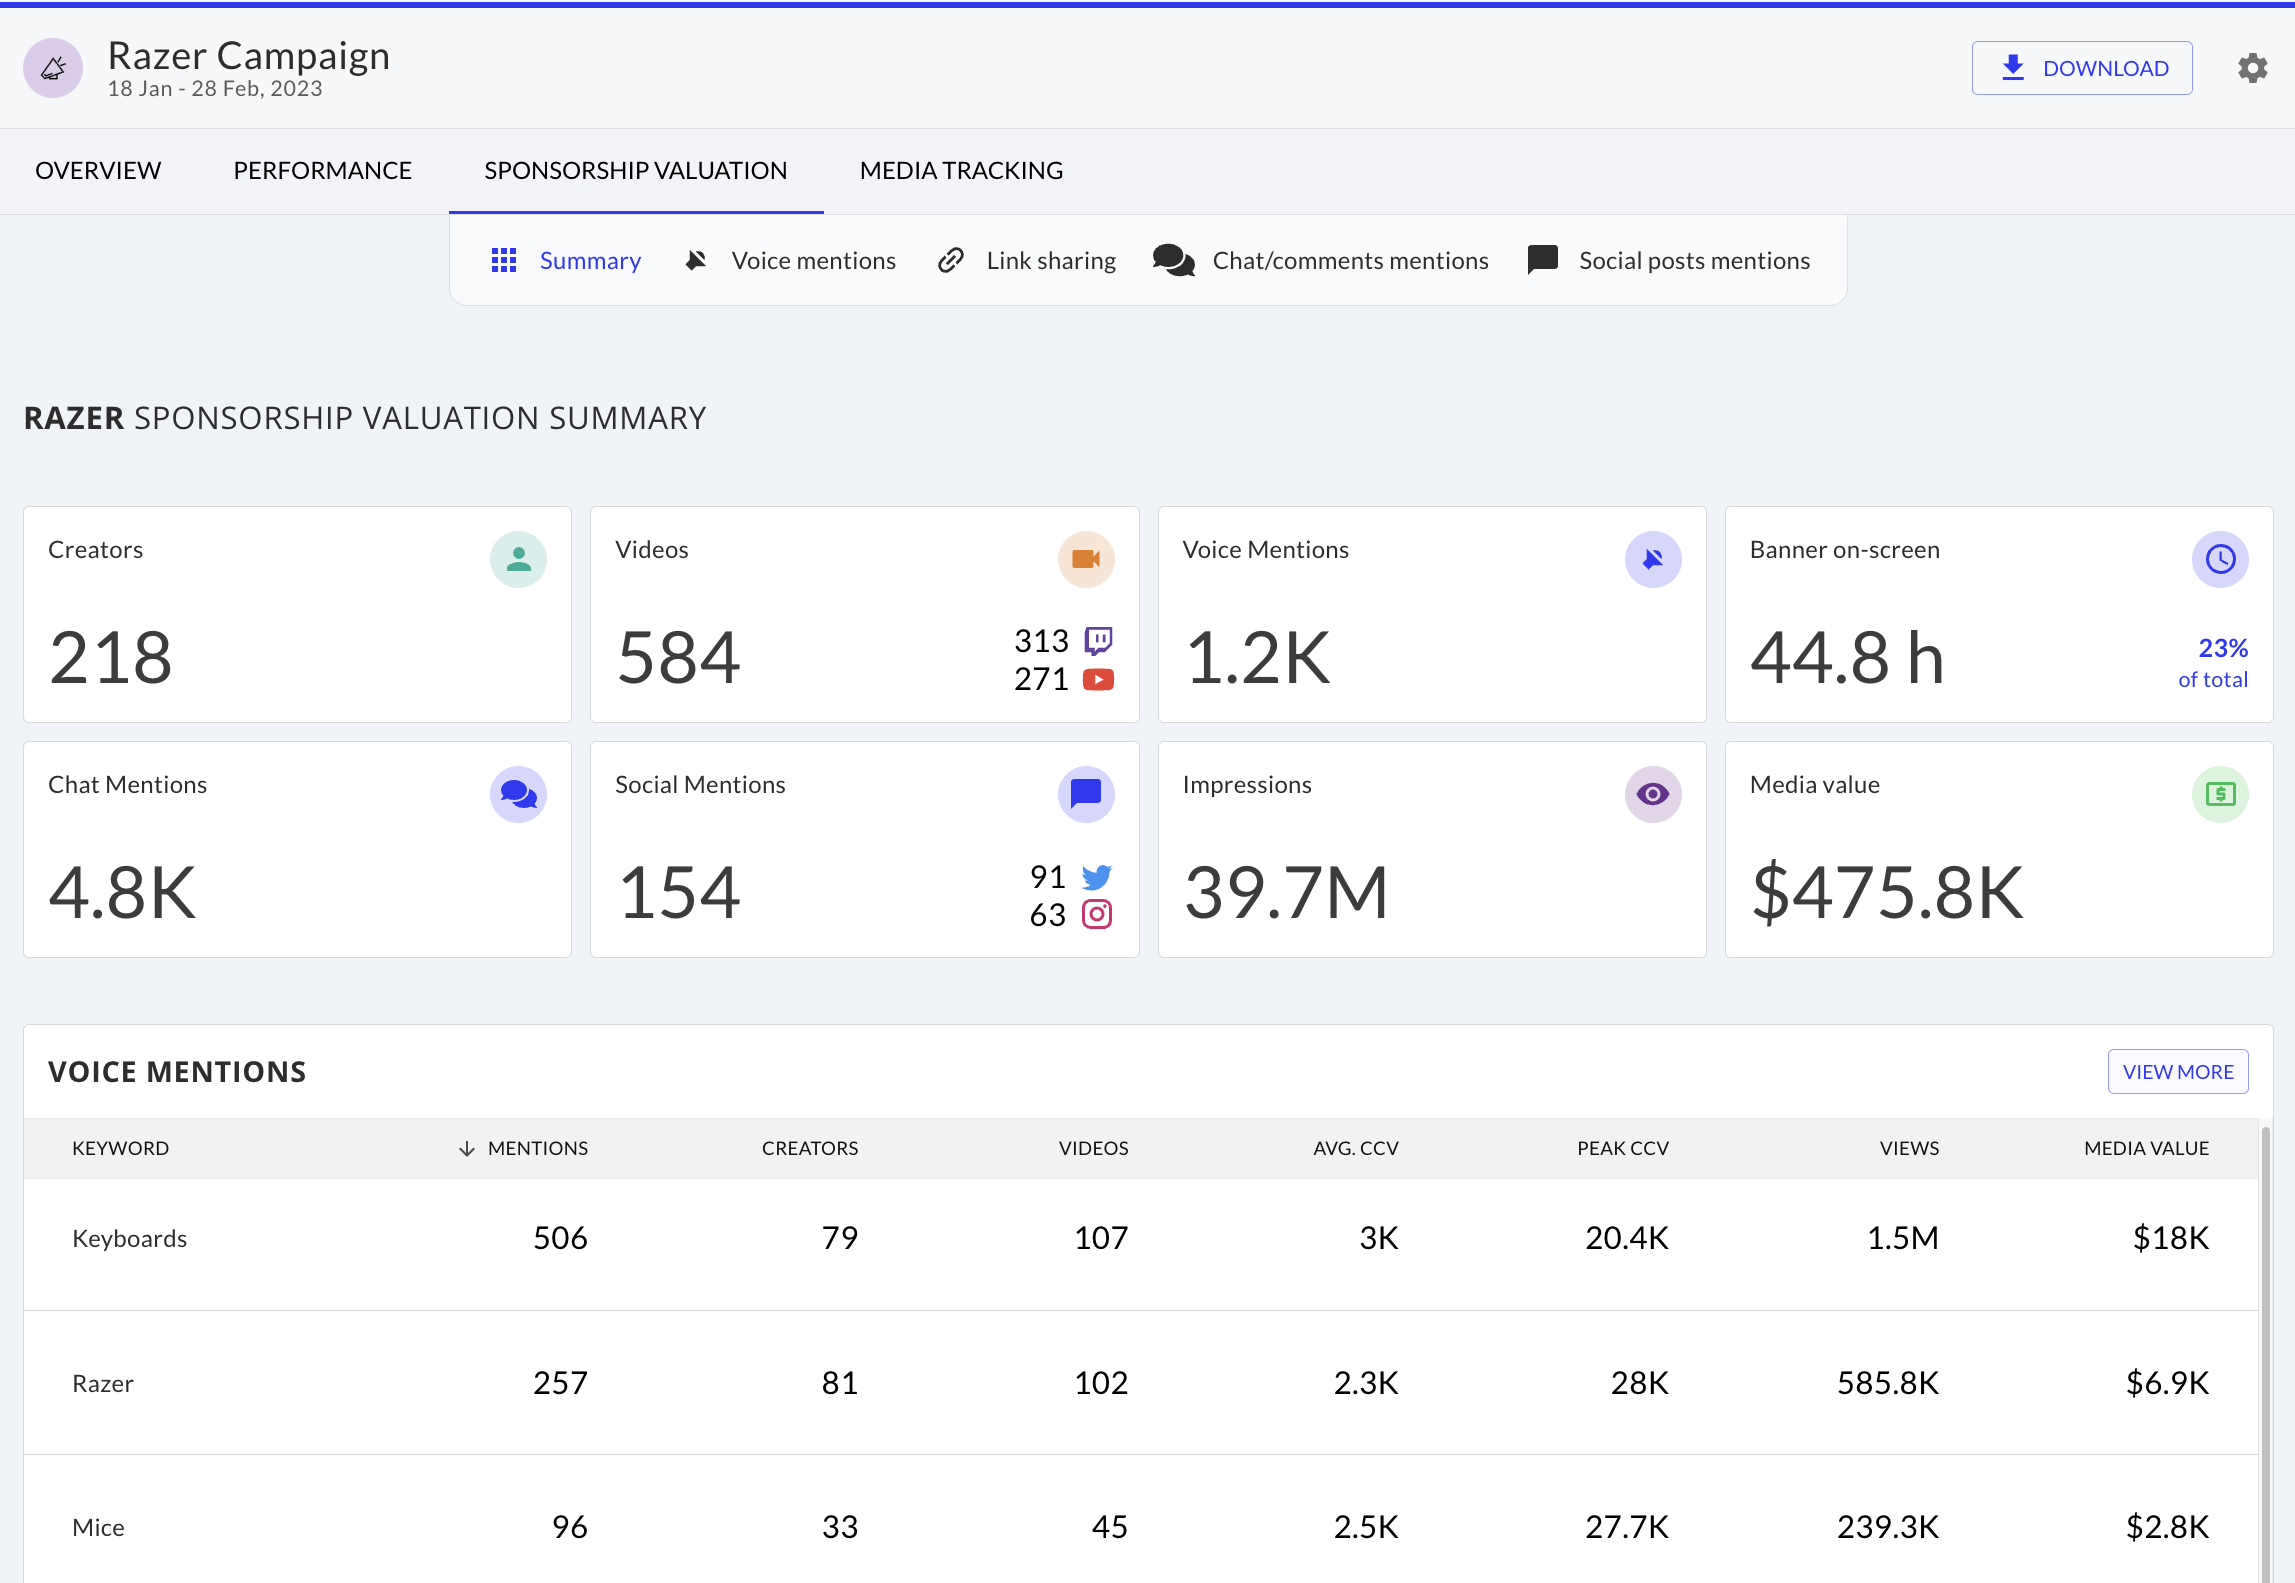Click the Media value dollar bill icon
The width and height of the screenshot is (2295, 1583).
pos(2220,794)
